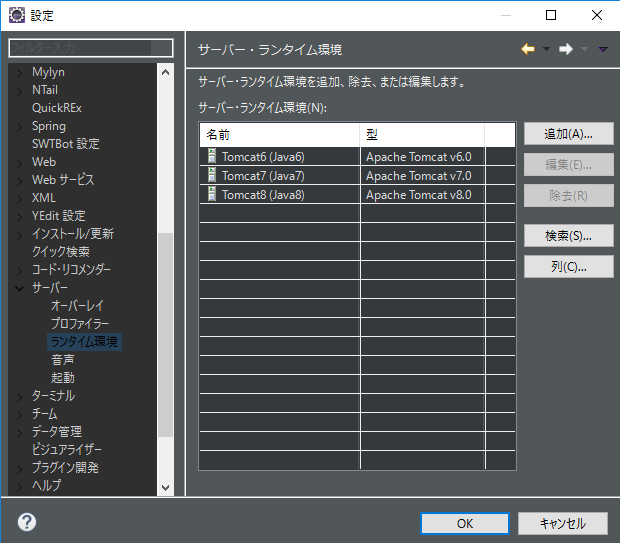The image size is (620, 543).
Task: Open the back history dropdown arrow
Action: (546, 49)
